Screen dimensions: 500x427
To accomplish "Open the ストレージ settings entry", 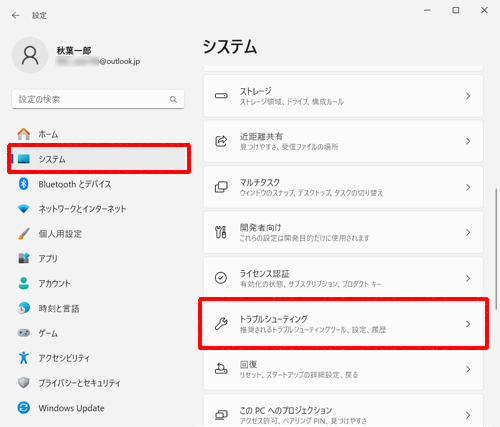I will click(x=343, y=96).
